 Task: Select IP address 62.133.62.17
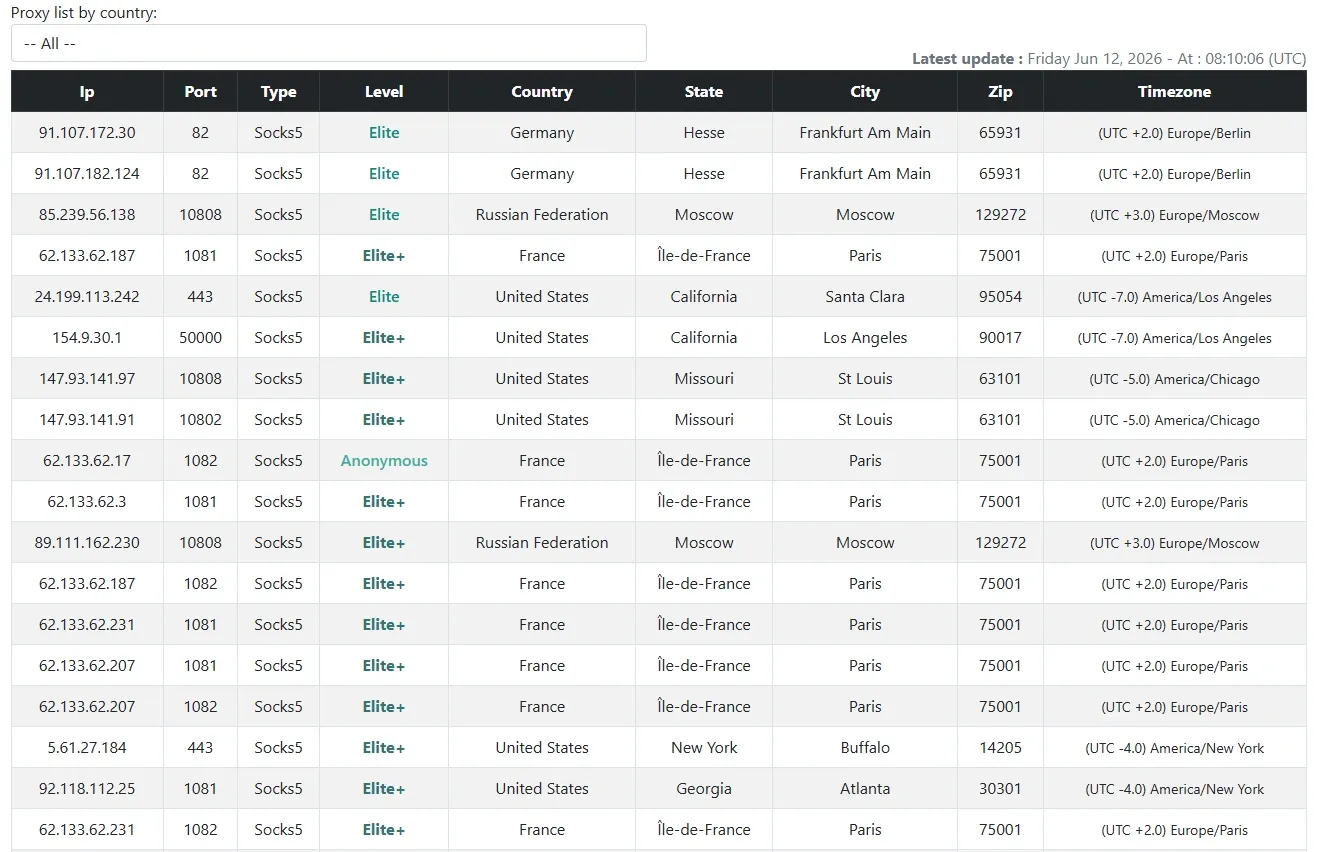point(87,461)
